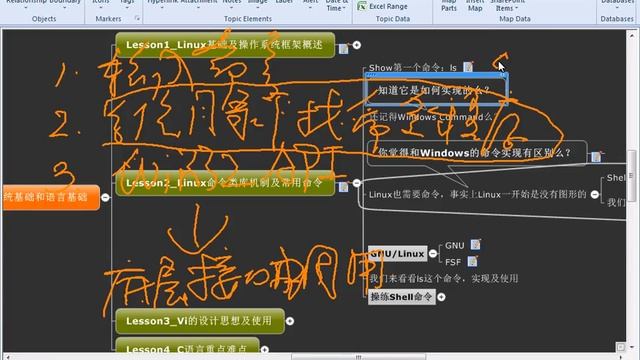Screen dimensions: 640x360
Task: Select GNU/Linux topic box
Action: [398, 254]
